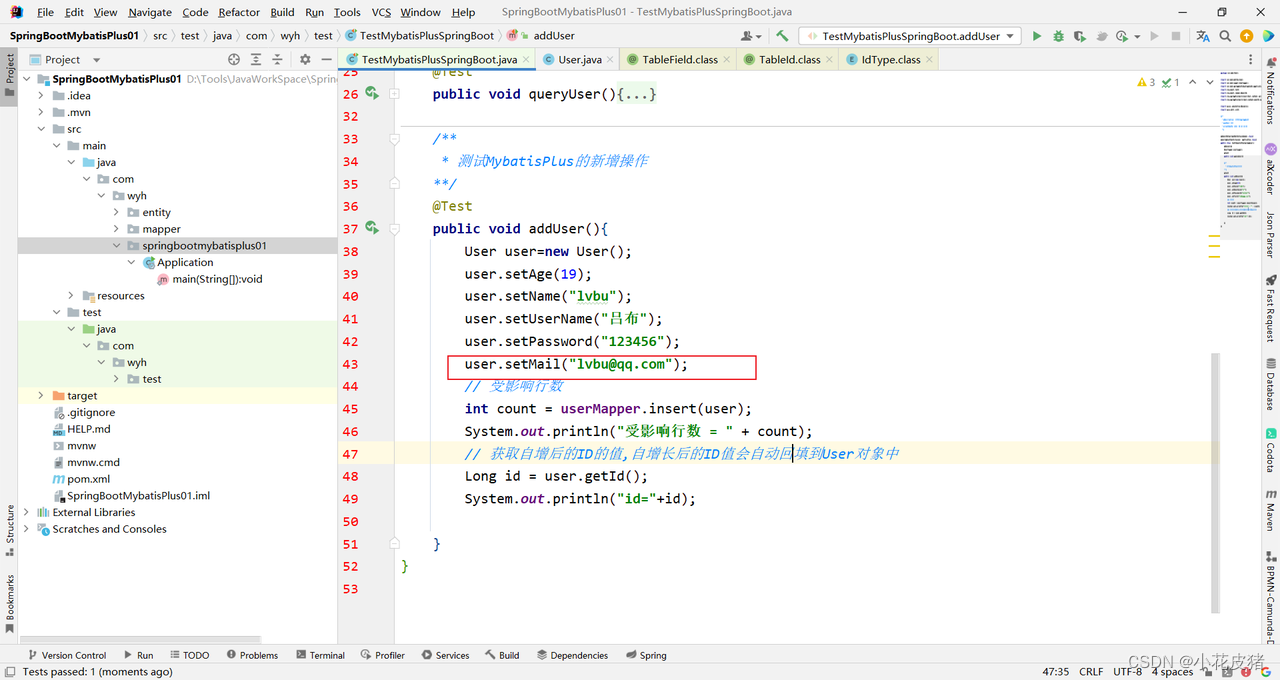Switch to the IdType.class tab

pyautogui.click(x=890, y=60)
